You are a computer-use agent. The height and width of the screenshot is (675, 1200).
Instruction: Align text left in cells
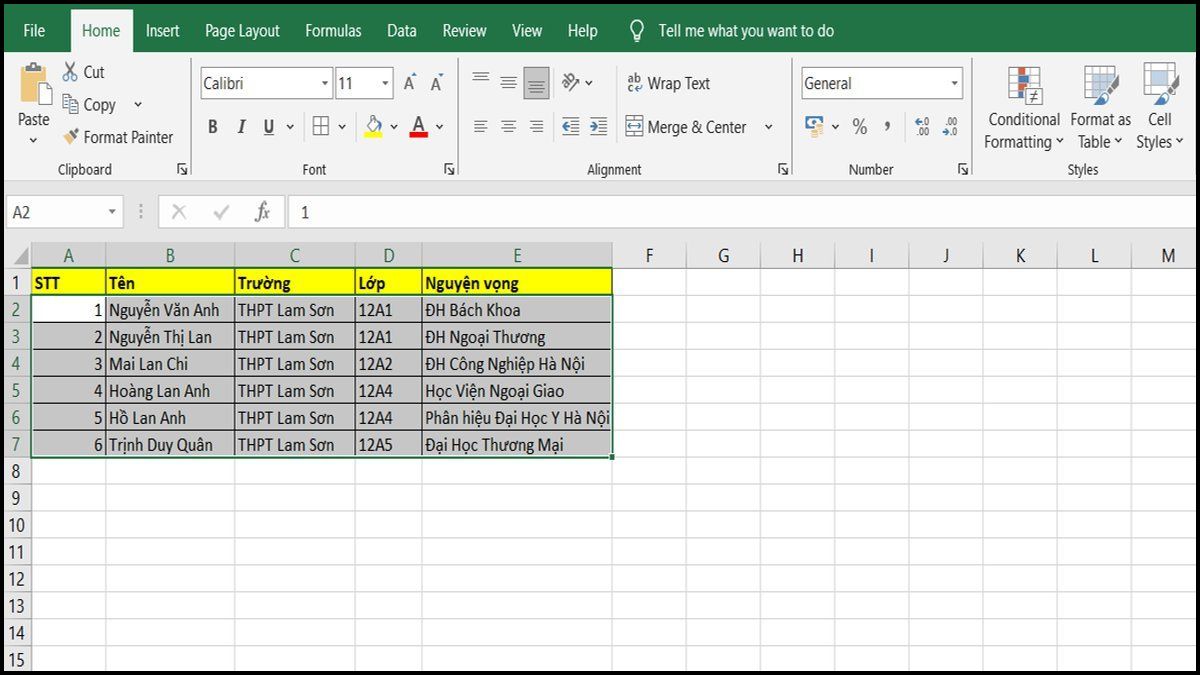click(x=481, y=127)
